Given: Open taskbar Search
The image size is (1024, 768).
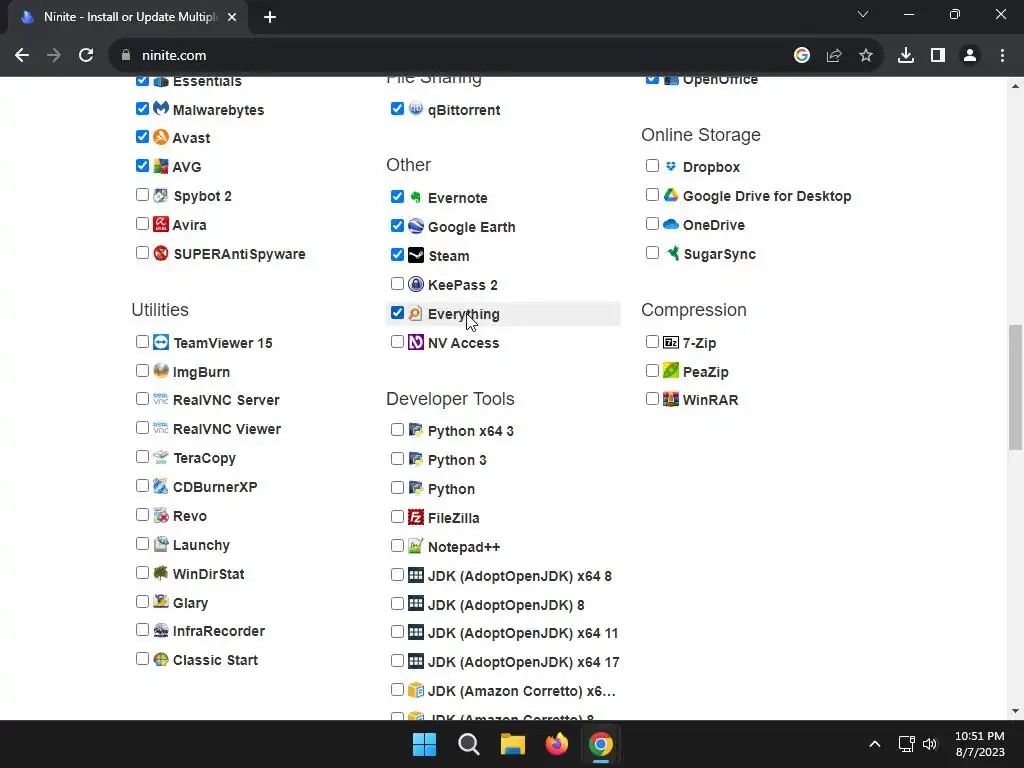Looking at the screenshot, I should tap(469, 744).
